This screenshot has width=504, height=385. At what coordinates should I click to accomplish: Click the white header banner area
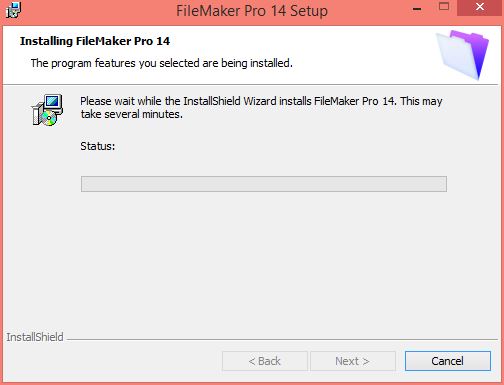252,55
